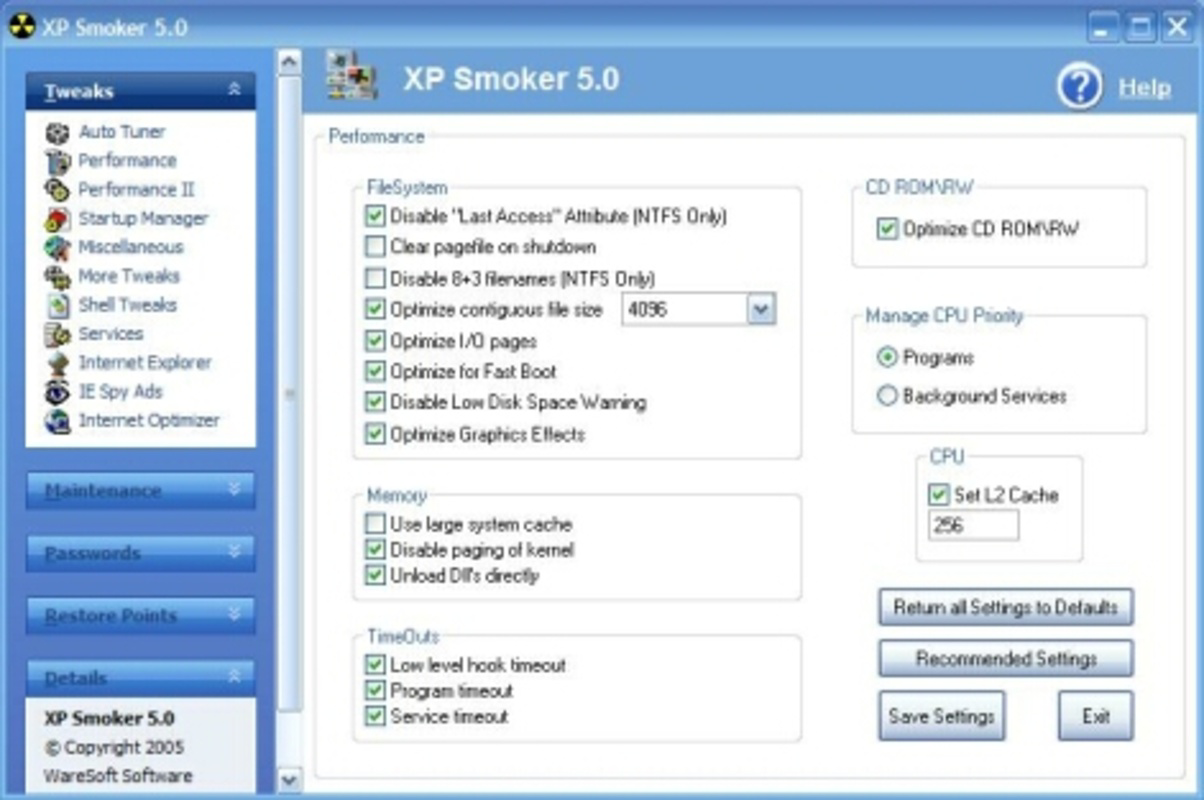Click the Internet Explorer tweaks icon
Screen dimensions: 1204x800
pyautogui.click(x=144, y=363)
